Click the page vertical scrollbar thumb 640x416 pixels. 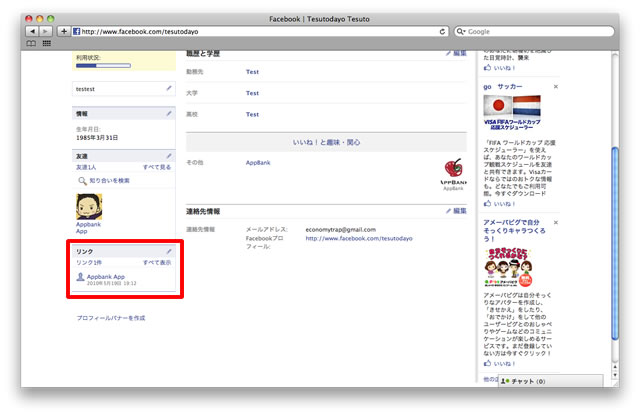pyautogui.click(x=615, y=243)
